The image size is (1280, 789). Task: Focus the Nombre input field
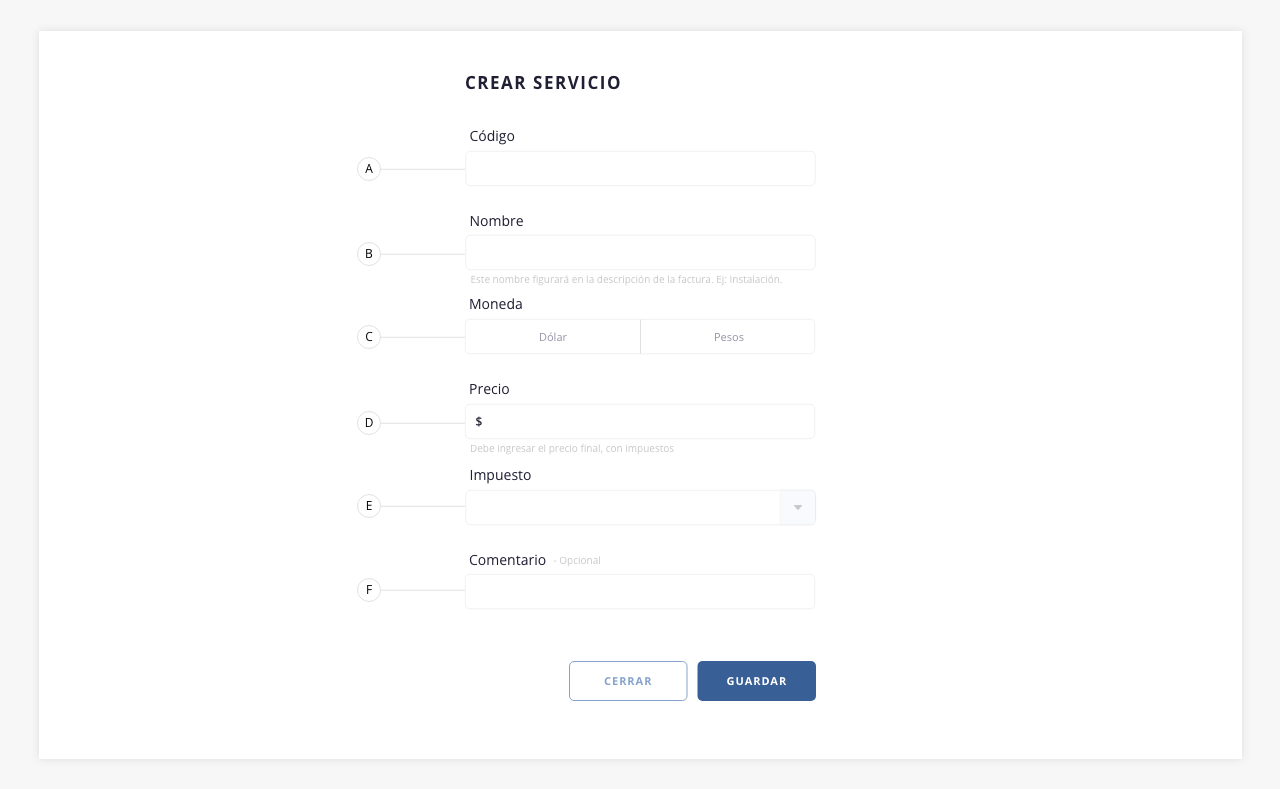(x=640, y=253)
